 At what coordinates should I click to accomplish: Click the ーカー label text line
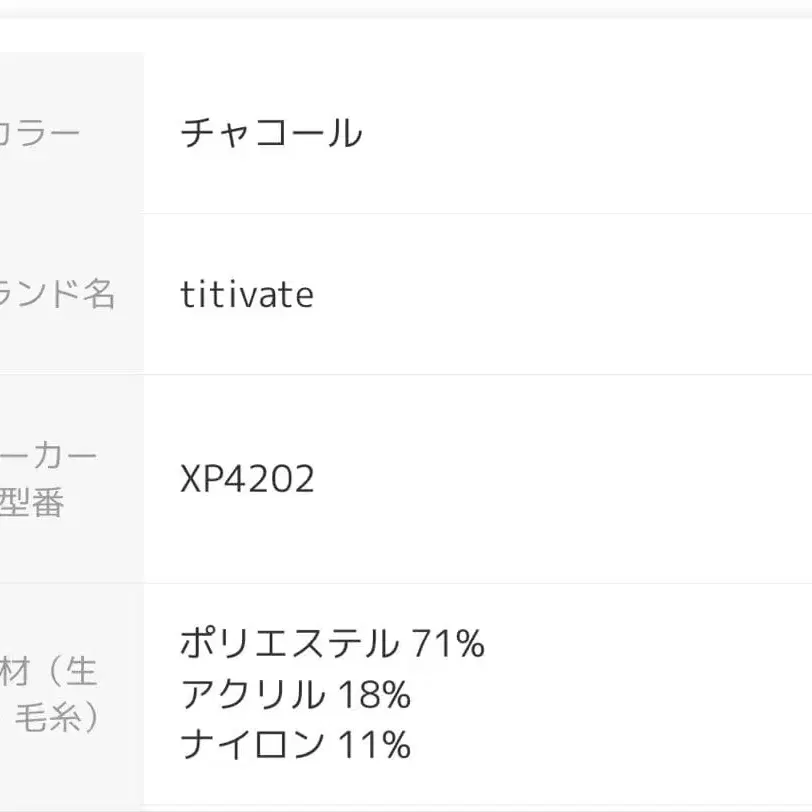(50, 456)
